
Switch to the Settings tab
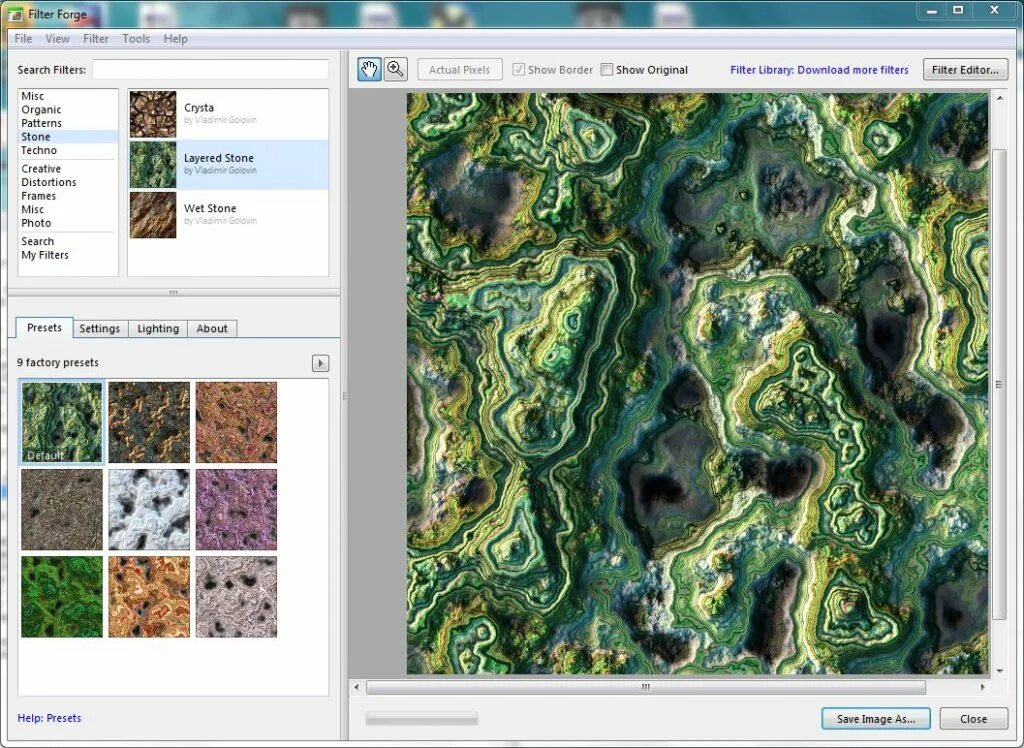pyautogui.click(x=100, y=329)
